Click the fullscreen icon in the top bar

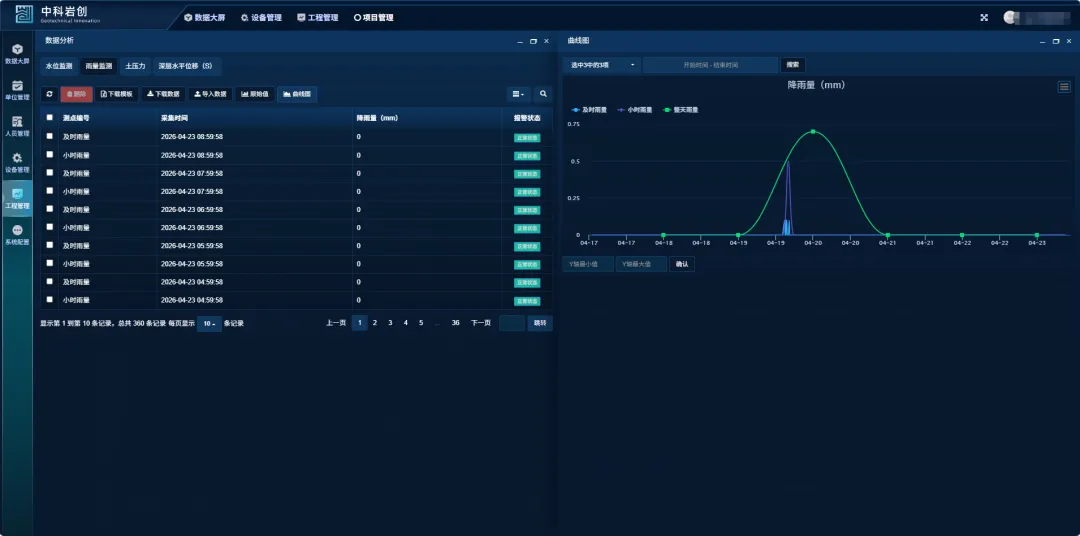[x=984, y=17]
